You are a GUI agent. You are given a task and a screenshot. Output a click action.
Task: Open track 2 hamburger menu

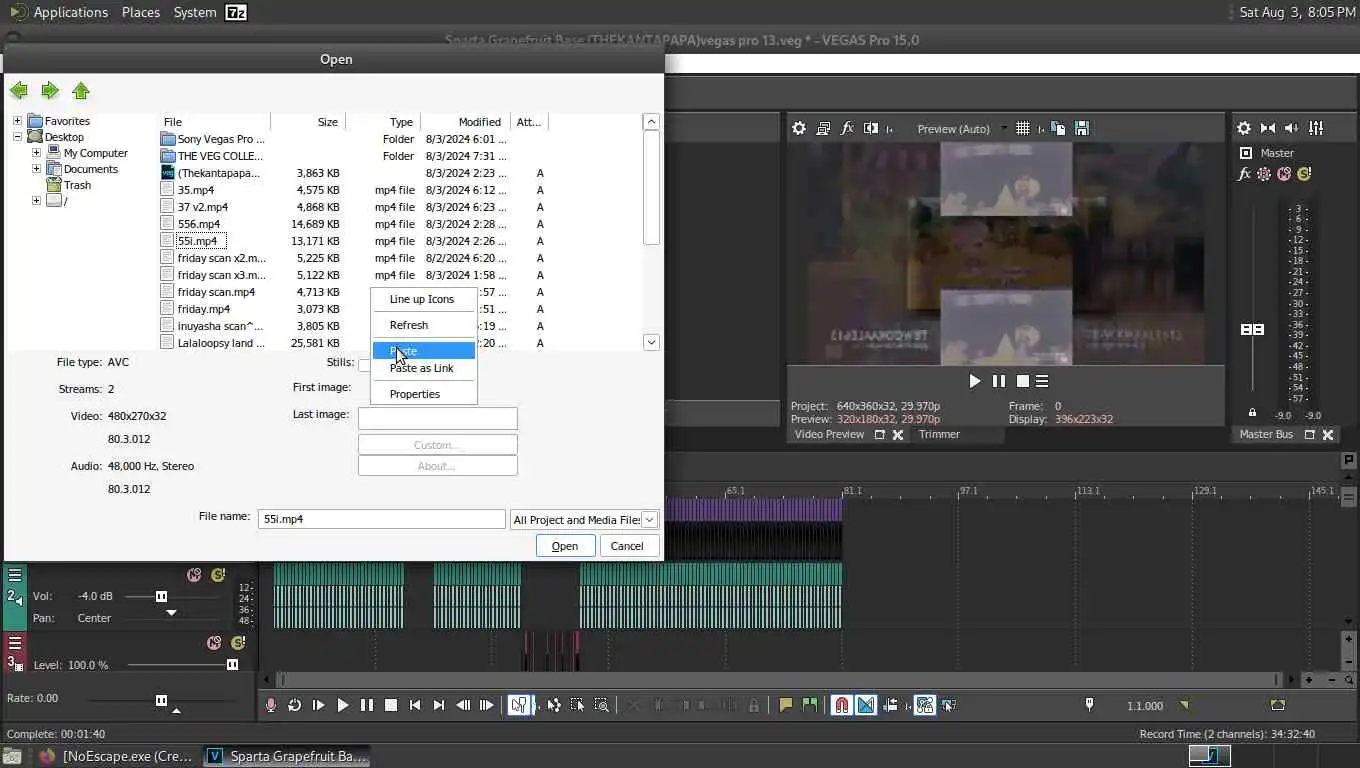coord(15,575)
